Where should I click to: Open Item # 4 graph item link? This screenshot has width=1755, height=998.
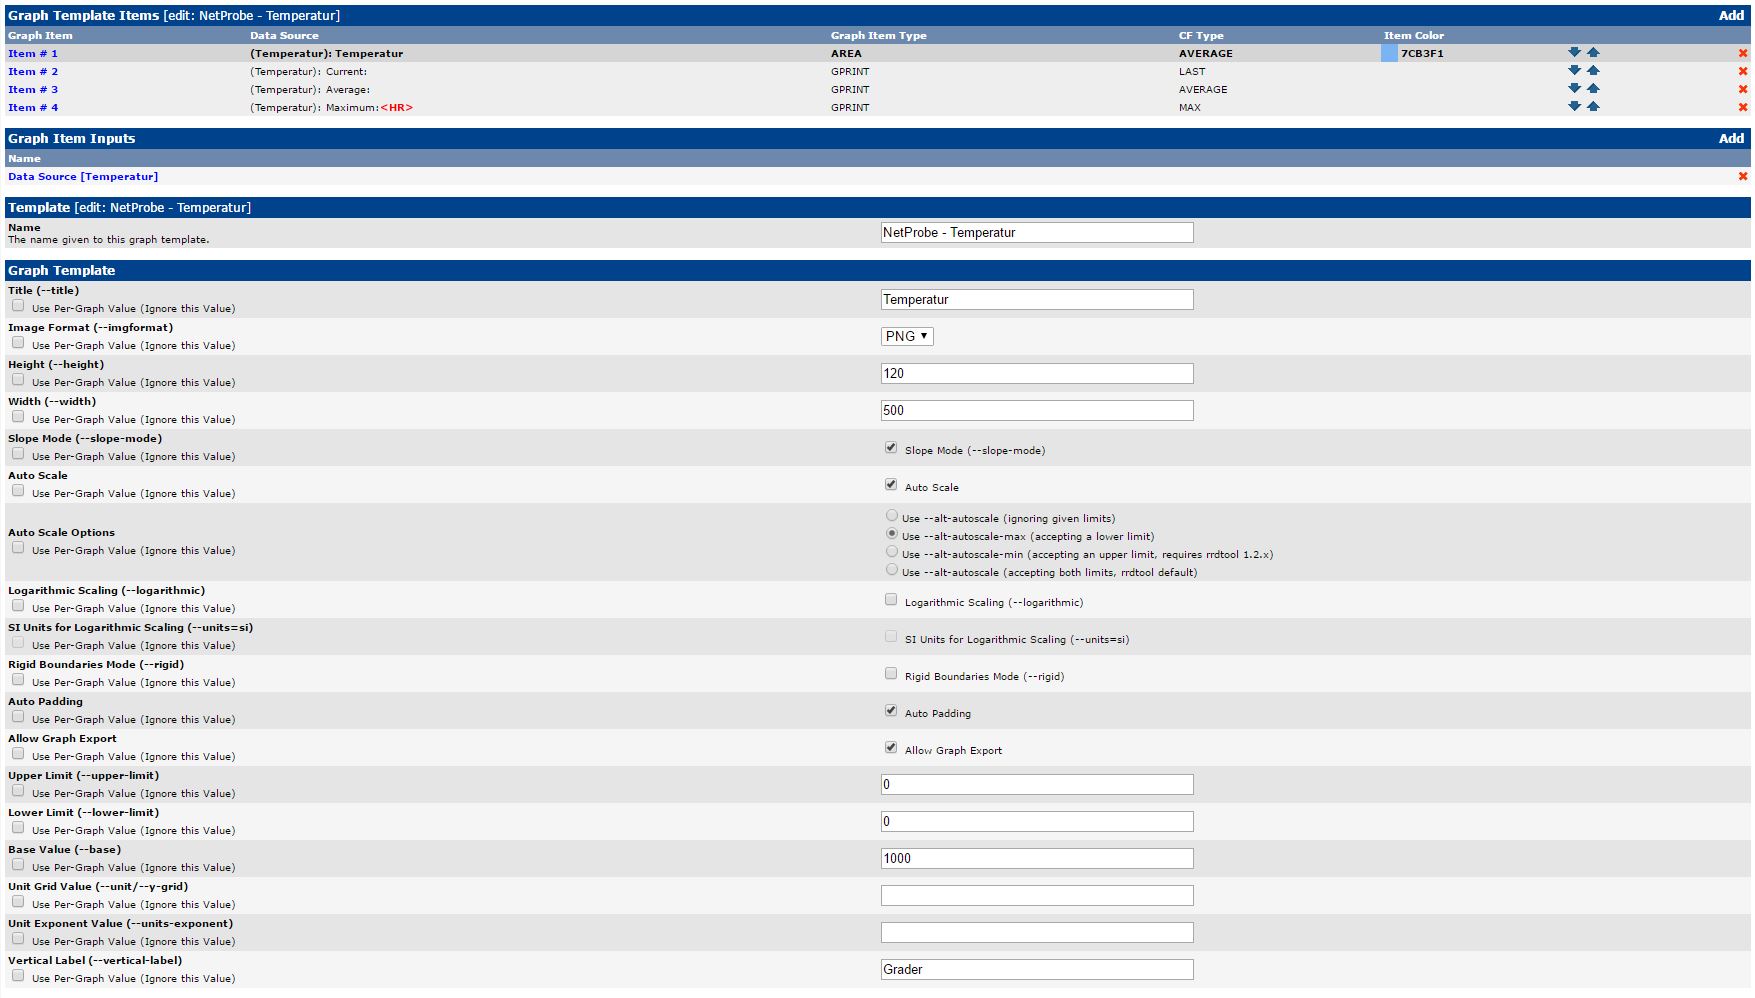[x=33, y=108]
